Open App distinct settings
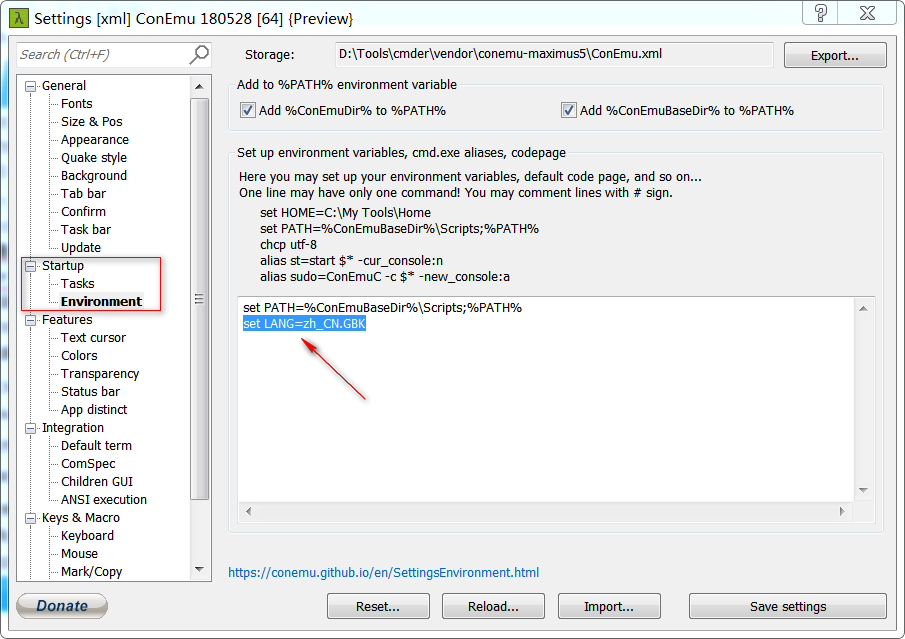The width and height of the screenshot is (905, 639). 94,409
